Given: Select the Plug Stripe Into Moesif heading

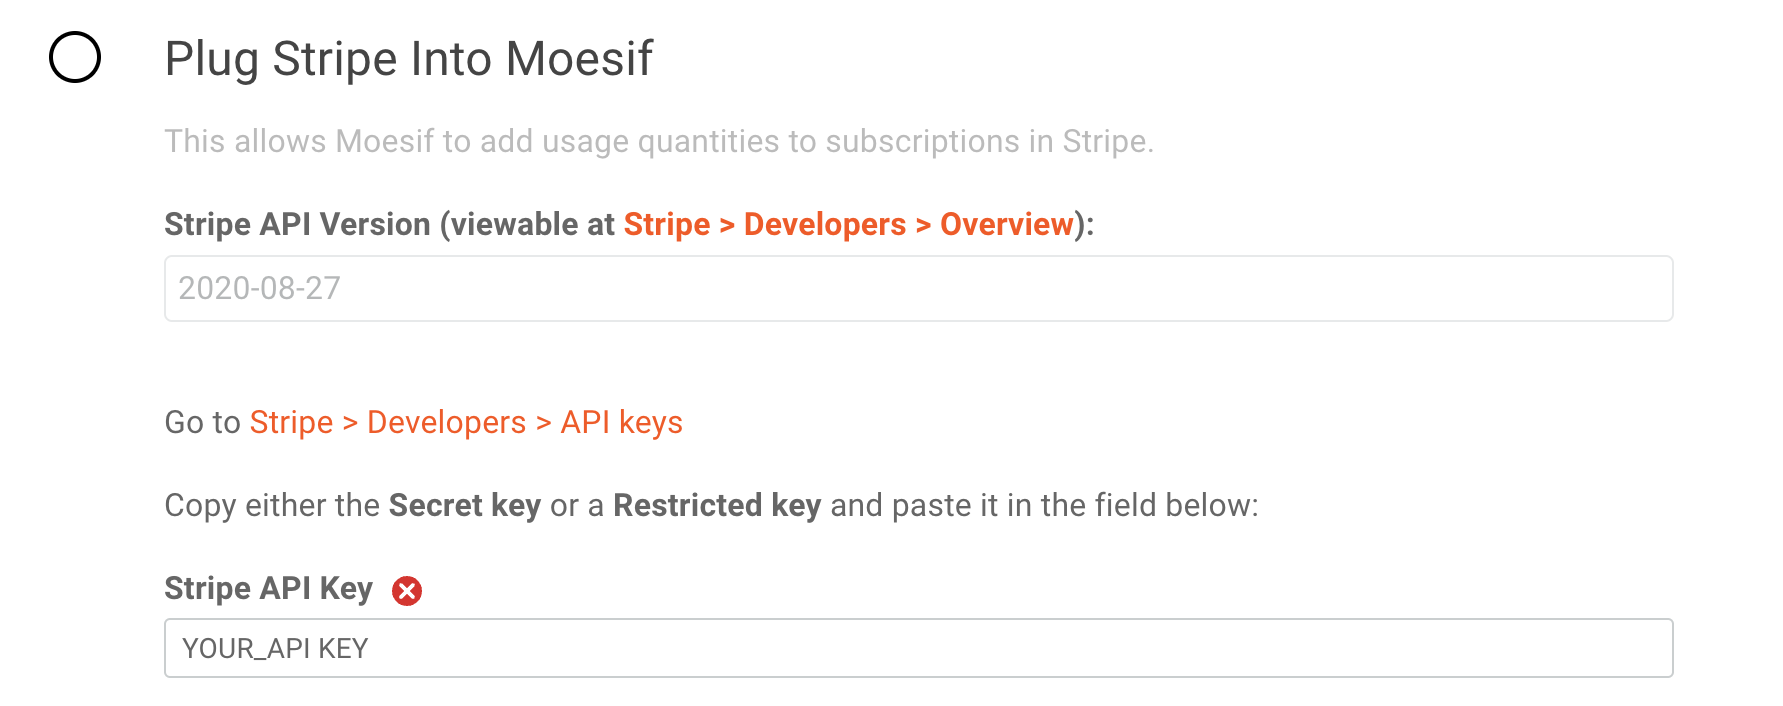Looking at the screenshot, I should pos(408,58).
